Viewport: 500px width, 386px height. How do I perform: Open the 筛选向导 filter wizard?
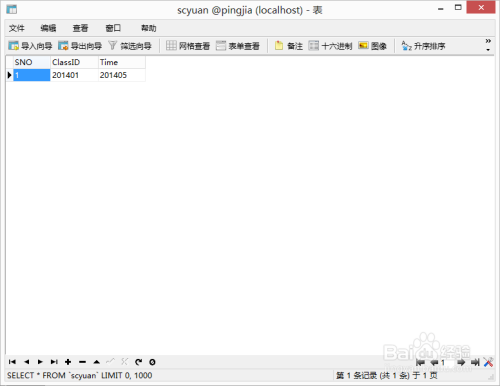click(x=130, y=46)
